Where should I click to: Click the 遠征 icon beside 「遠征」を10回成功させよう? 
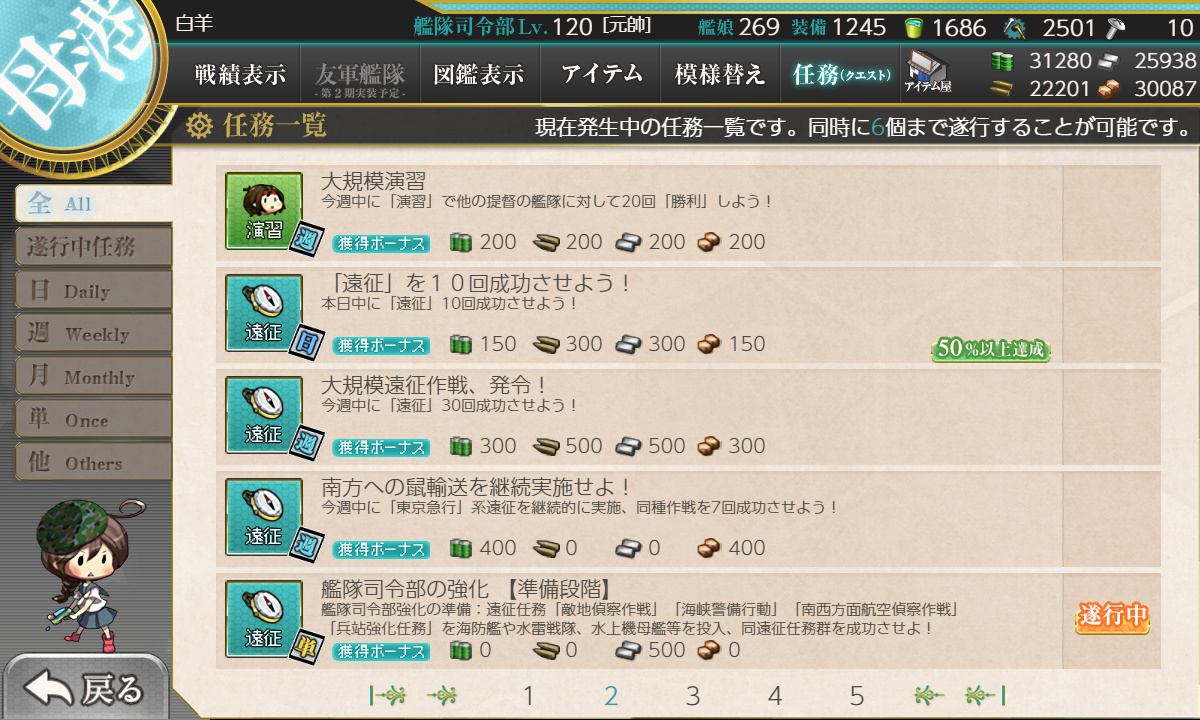264,313
